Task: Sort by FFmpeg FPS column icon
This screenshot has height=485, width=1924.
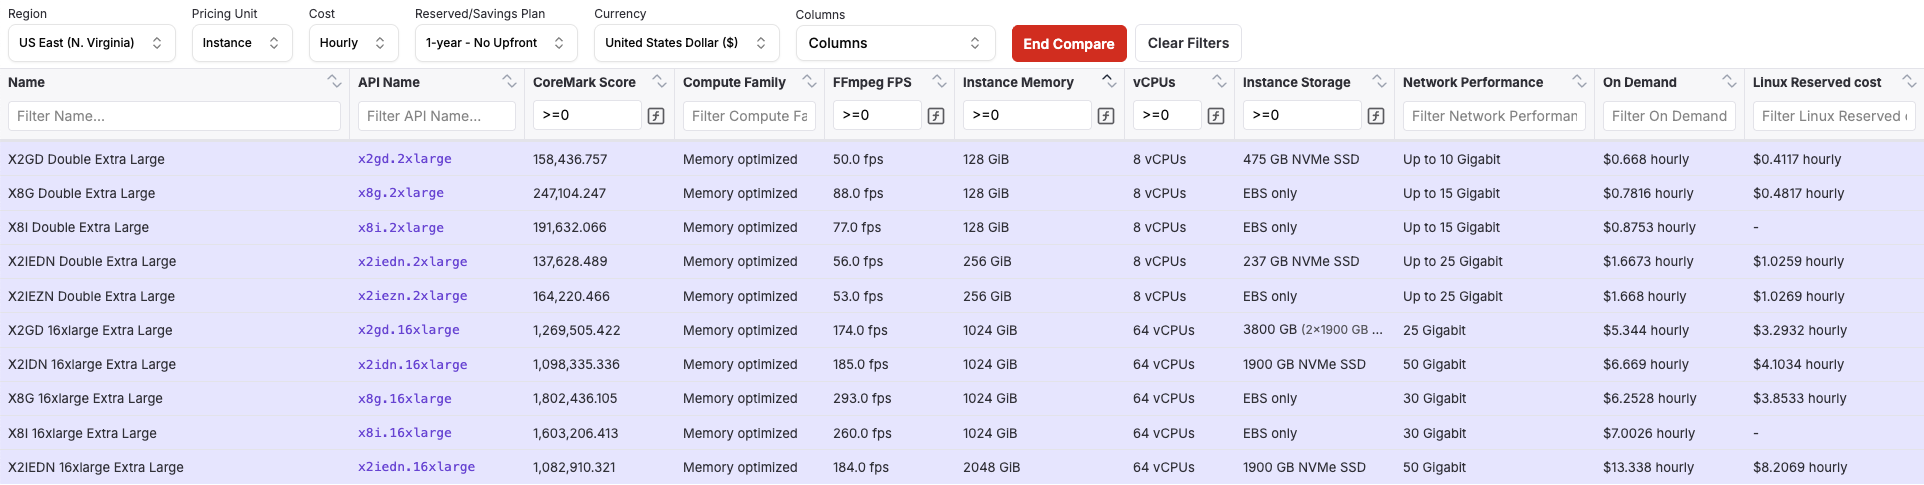Action: [939, 82]
